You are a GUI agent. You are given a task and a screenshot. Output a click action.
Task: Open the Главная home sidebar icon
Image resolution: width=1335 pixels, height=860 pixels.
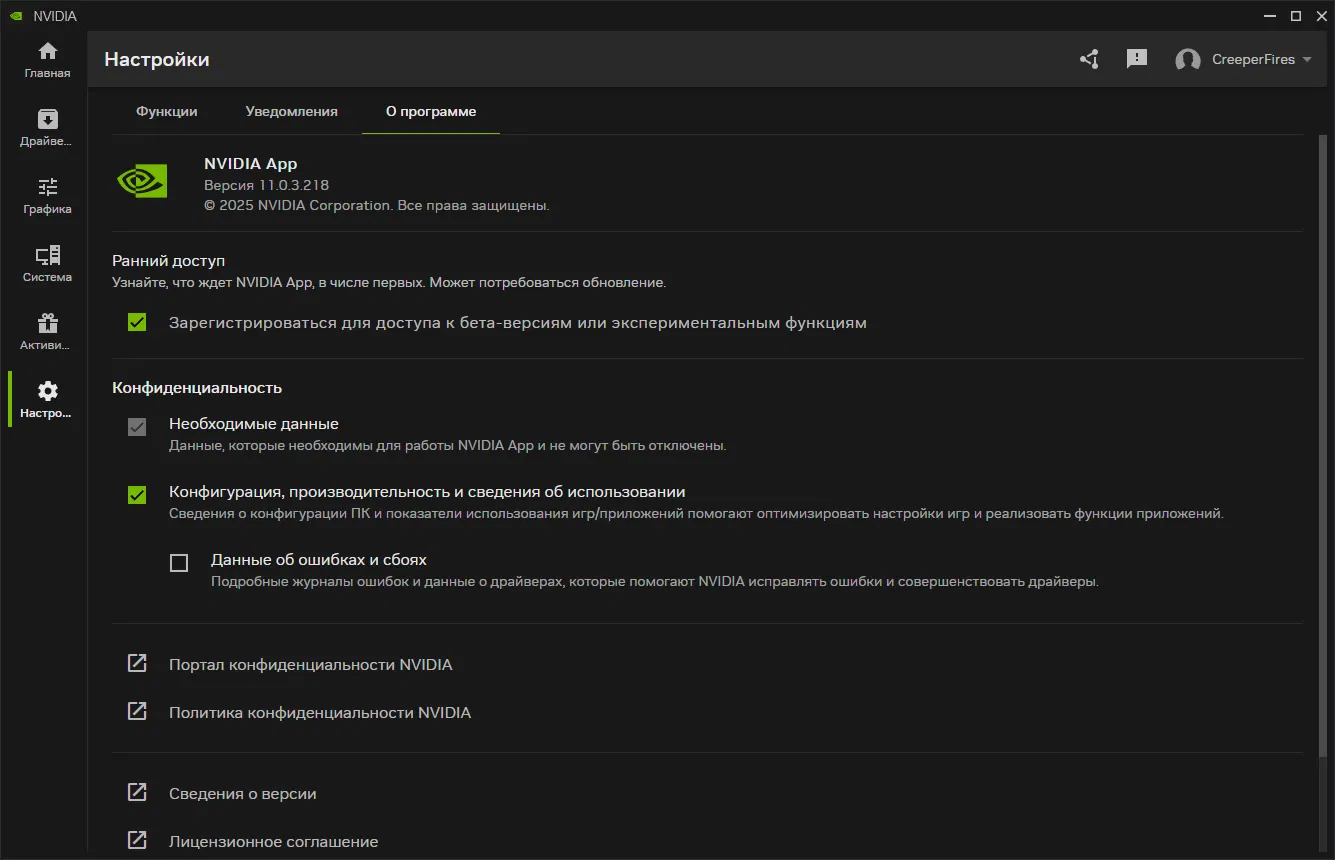pyautogui.click(x=48, y=52)
